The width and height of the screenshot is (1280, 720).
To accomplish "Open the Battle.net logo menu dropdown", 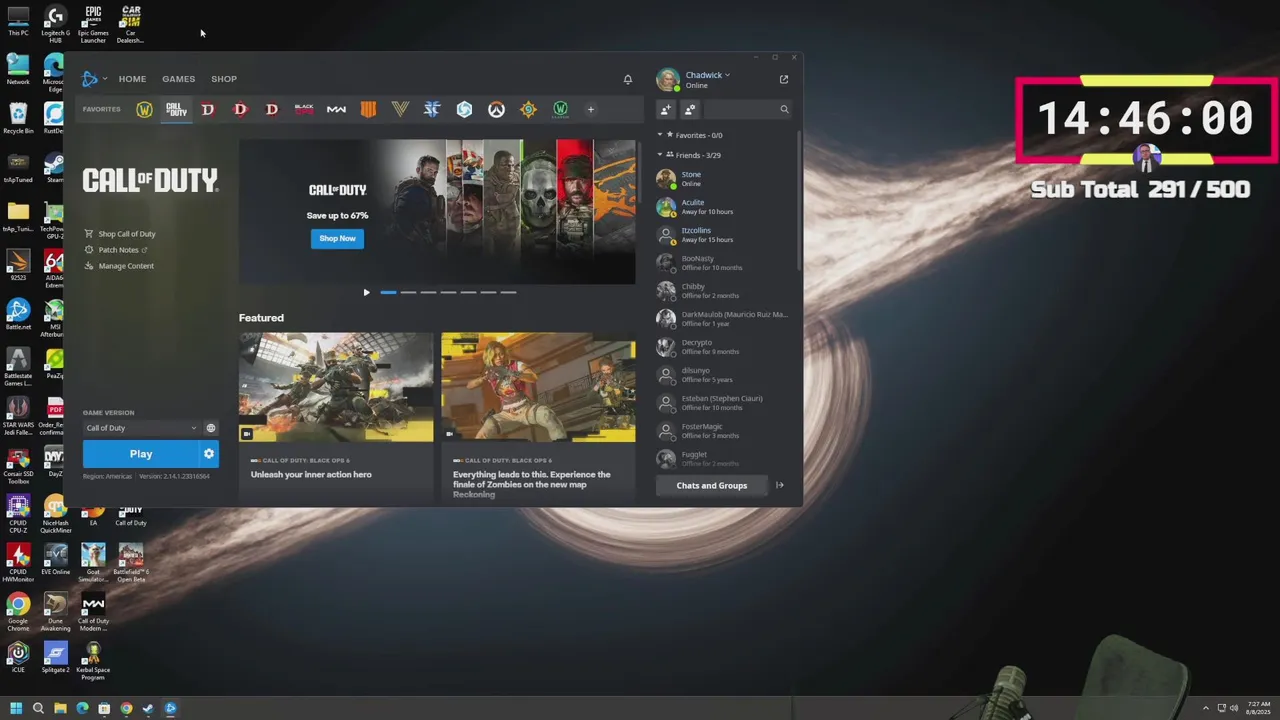I will click(94, 79).
